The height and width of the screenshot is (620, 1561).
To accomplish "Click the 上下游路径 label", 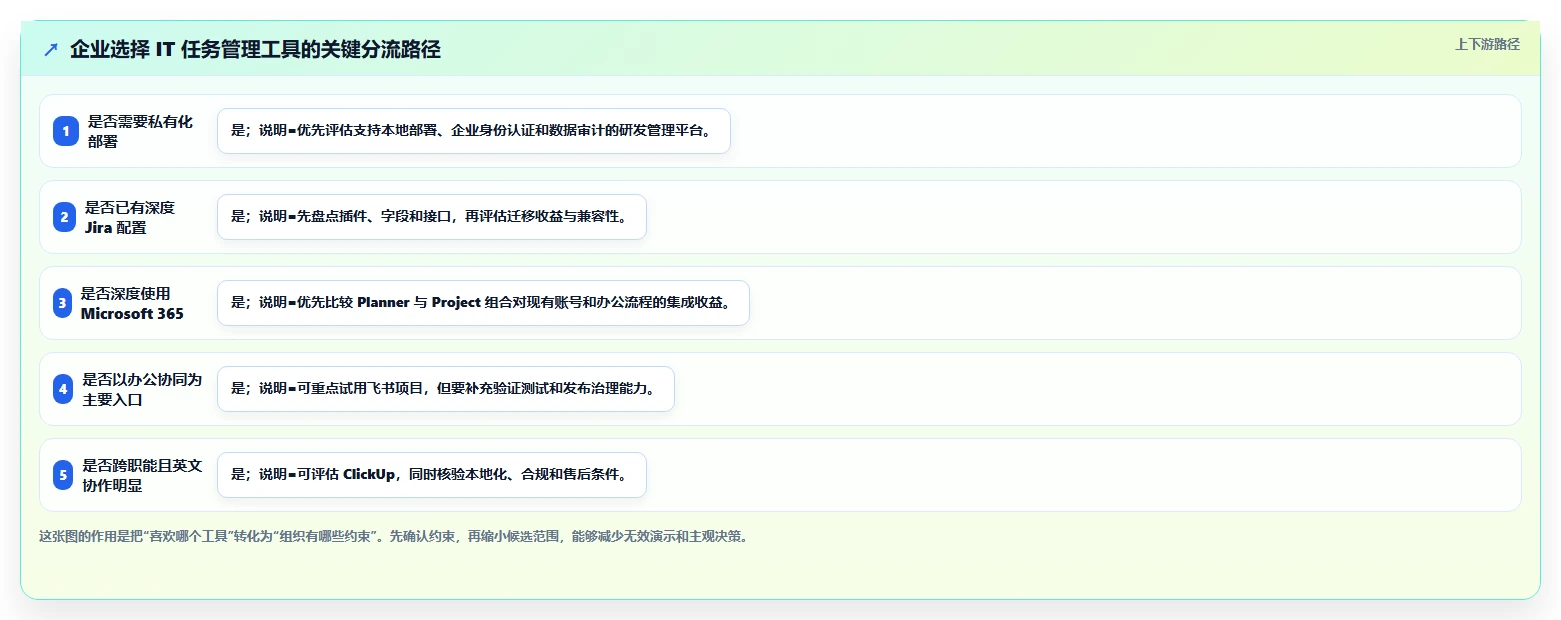I will pos(1487,44).
